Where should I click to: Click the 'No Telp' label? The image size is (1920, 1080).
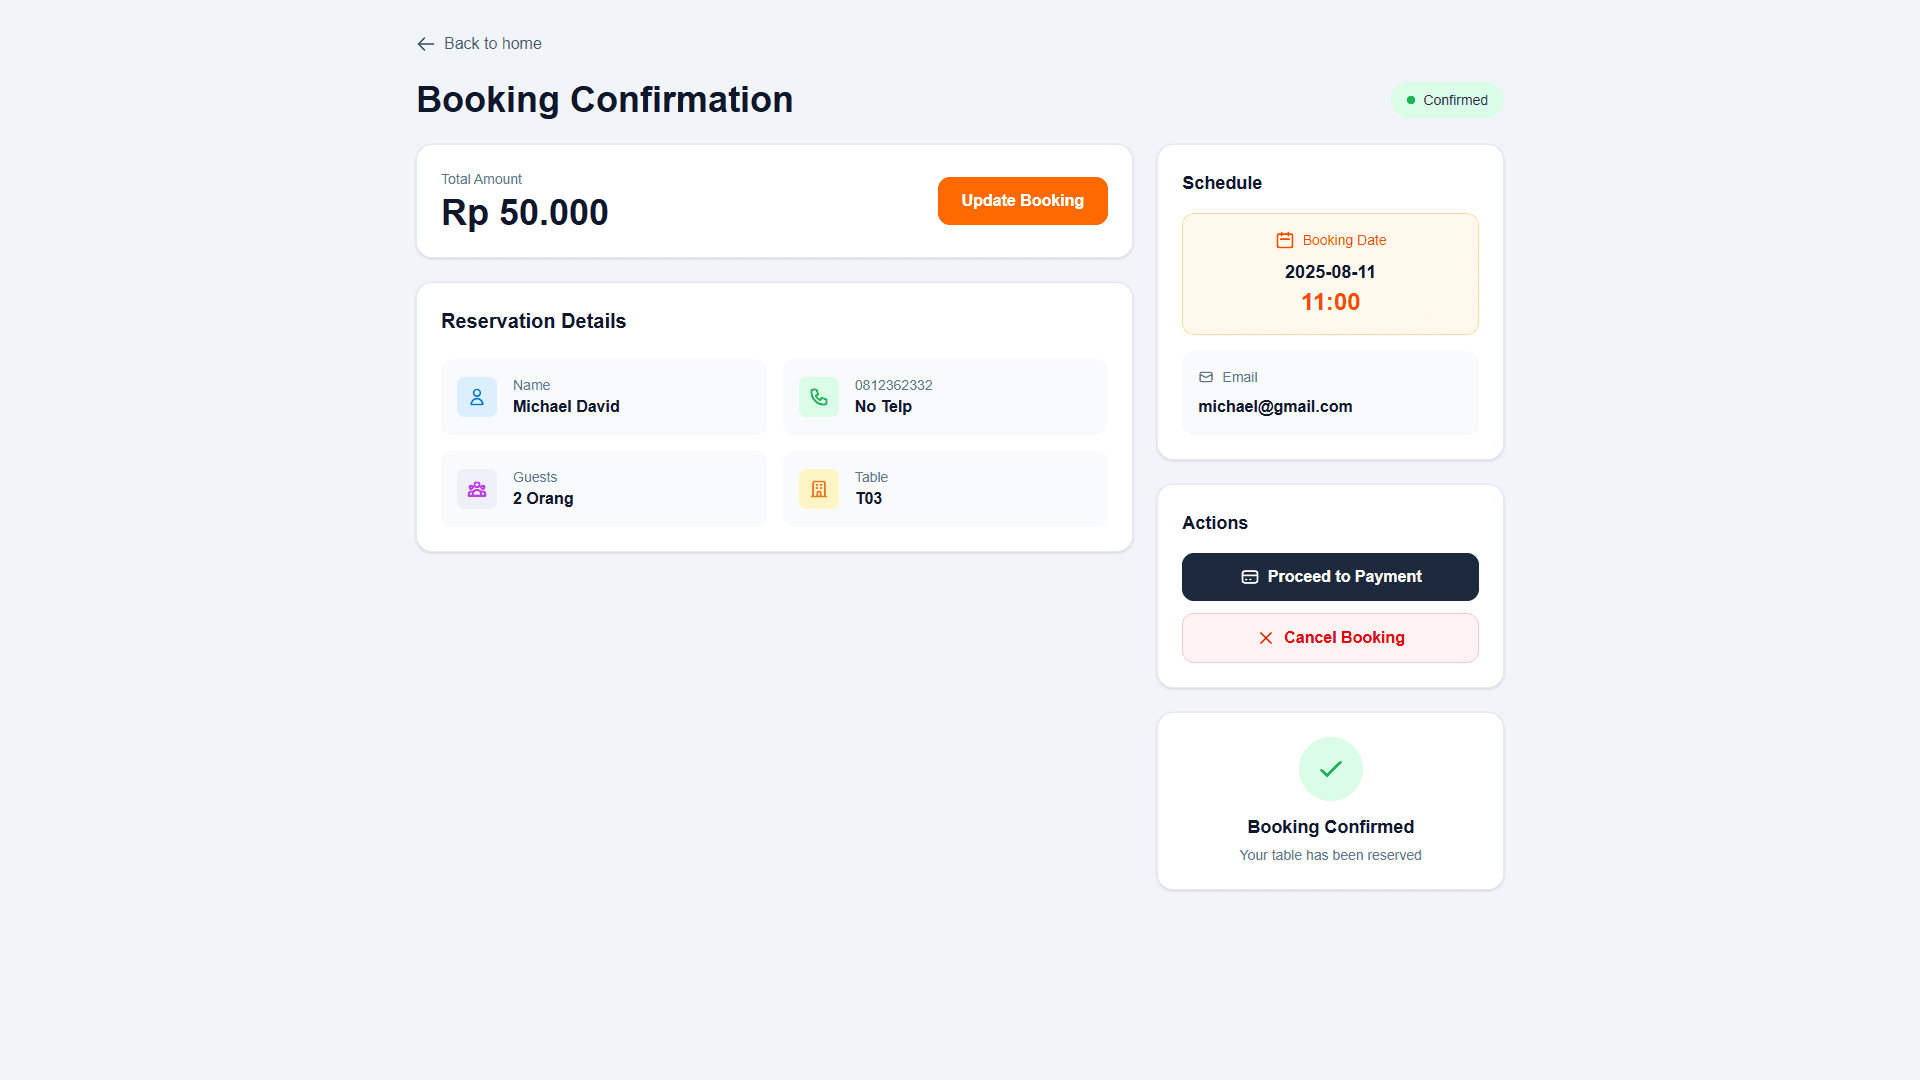coord(883,406)
